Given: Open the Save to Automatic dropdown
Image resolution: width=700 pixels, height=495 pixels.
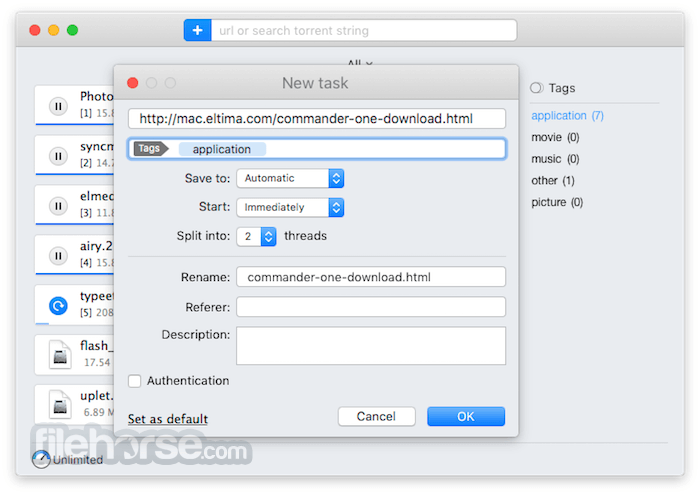Looking at the screenshot, I should 290,178.
